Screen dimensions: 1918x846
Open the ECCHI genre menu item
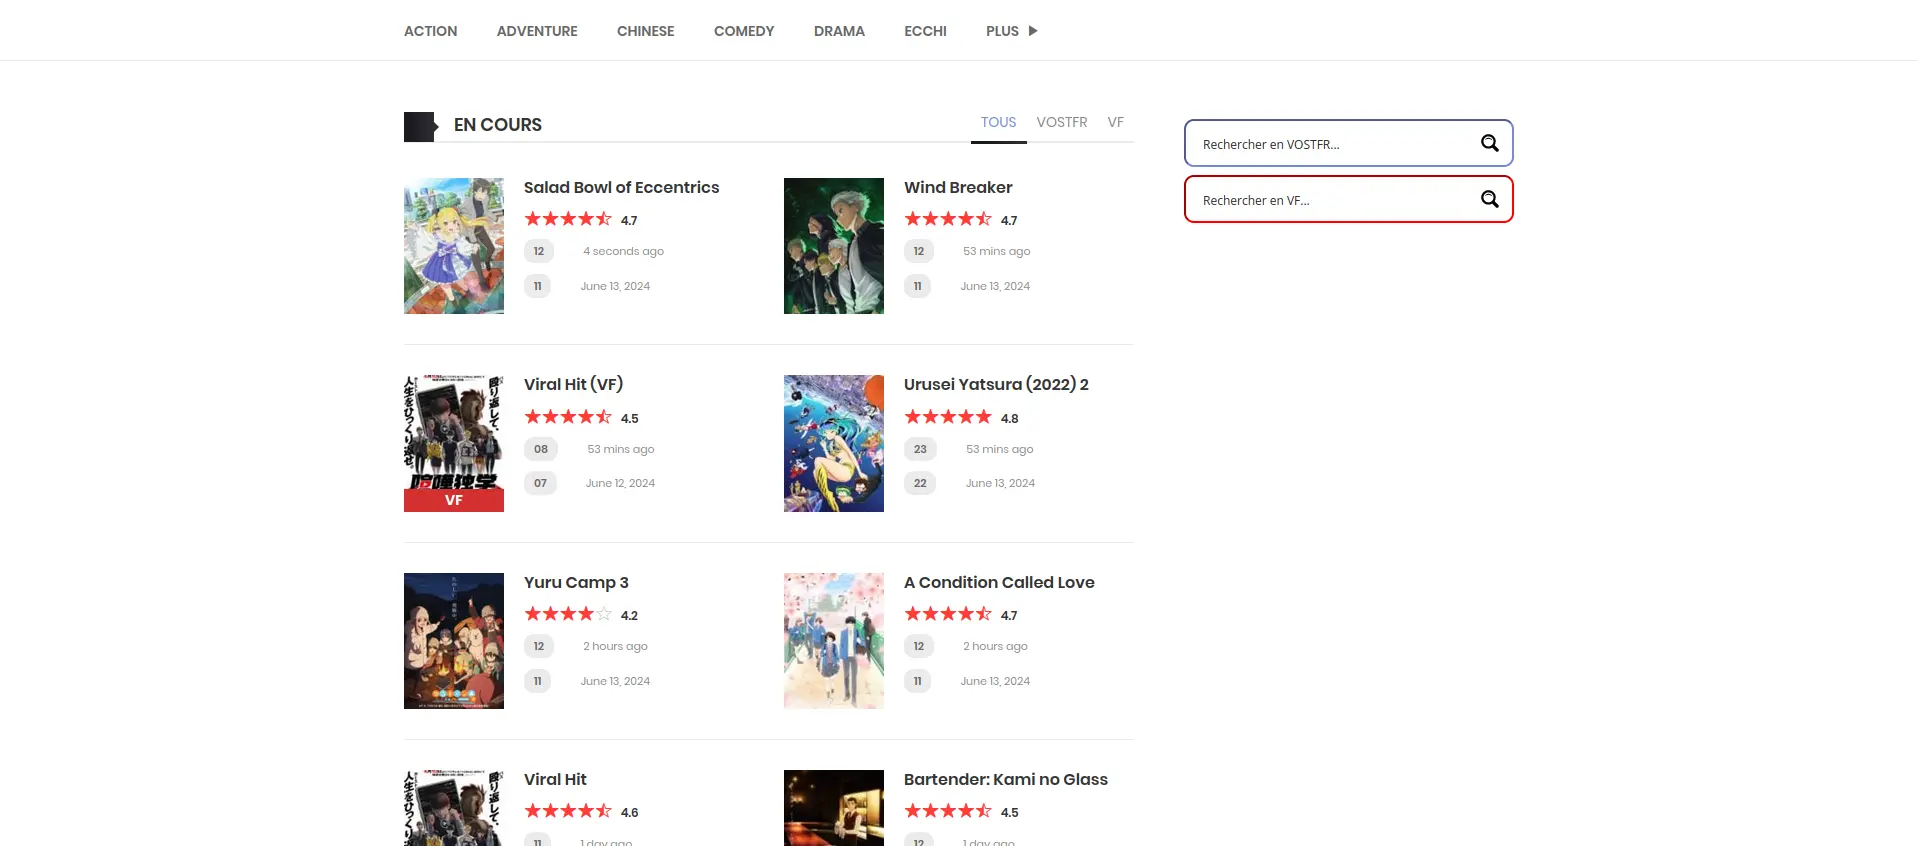pos(925,31)
